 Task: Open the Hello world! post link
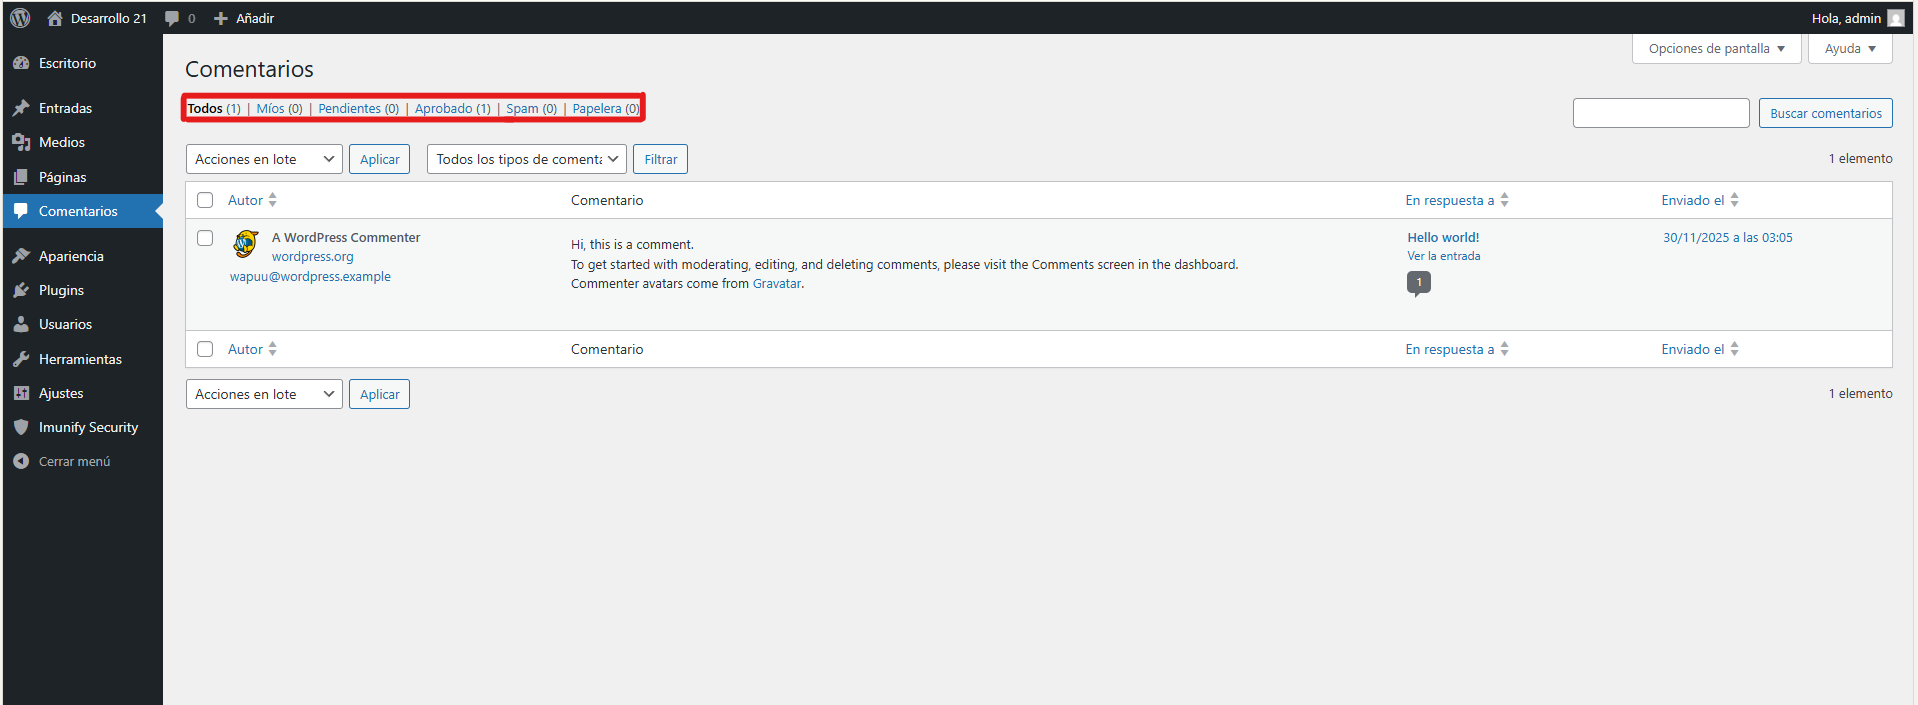coord(1443,237)
